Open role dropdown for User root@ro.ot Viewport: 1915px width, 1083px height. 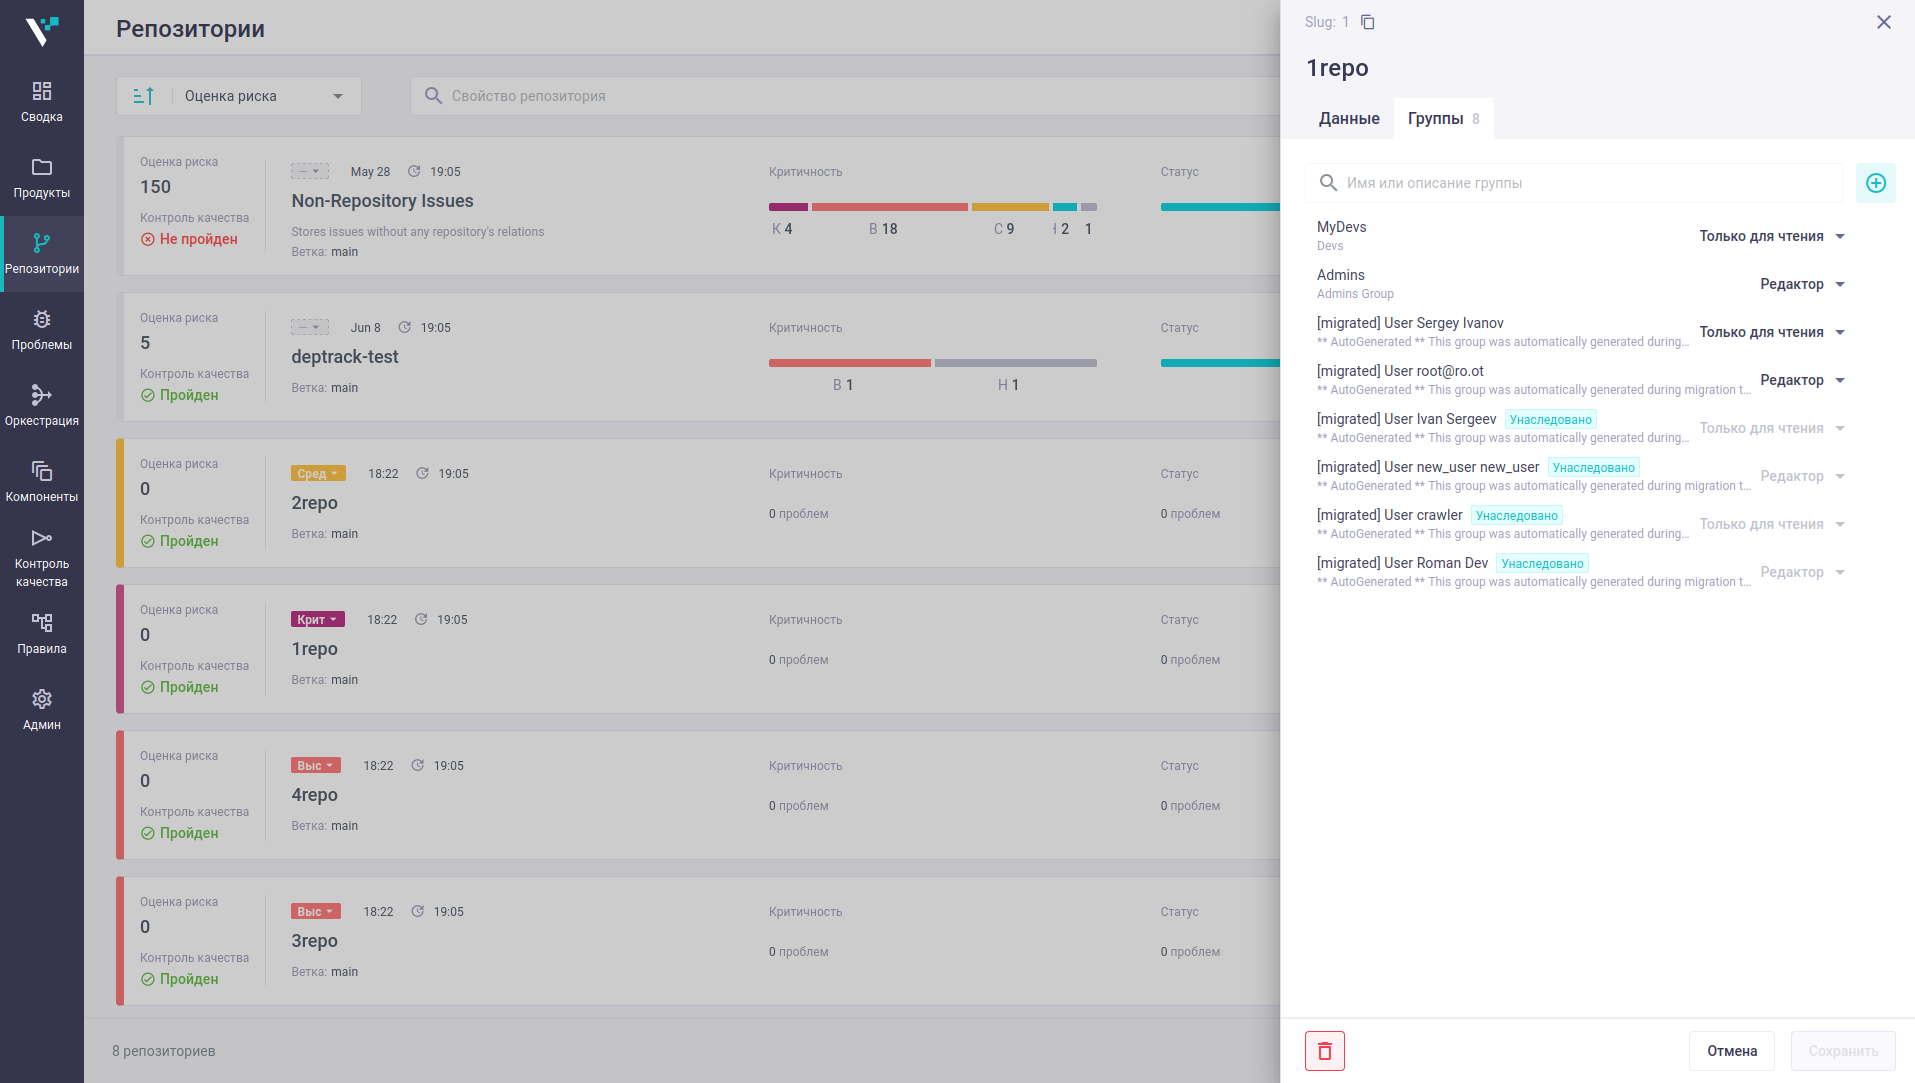point(1802,380)
